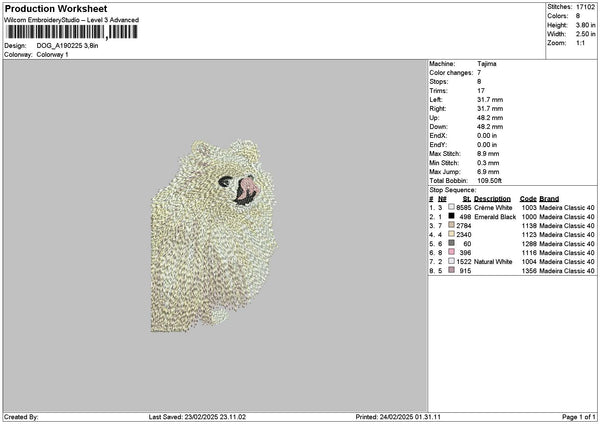Select the gray swatch for code 1288
The image size is (600, 424).
451,243
